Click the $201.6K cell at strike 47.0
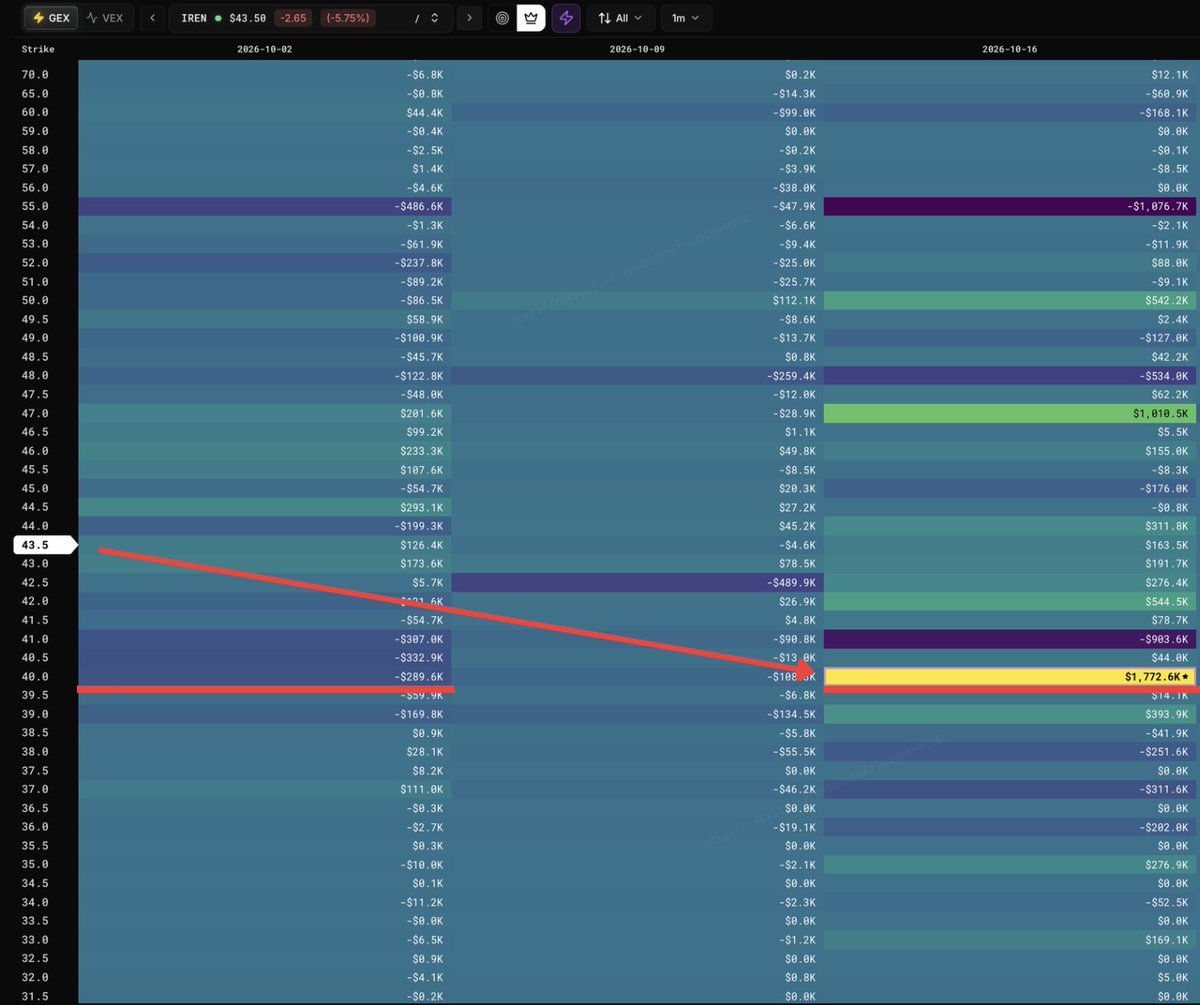 (265, 413)
